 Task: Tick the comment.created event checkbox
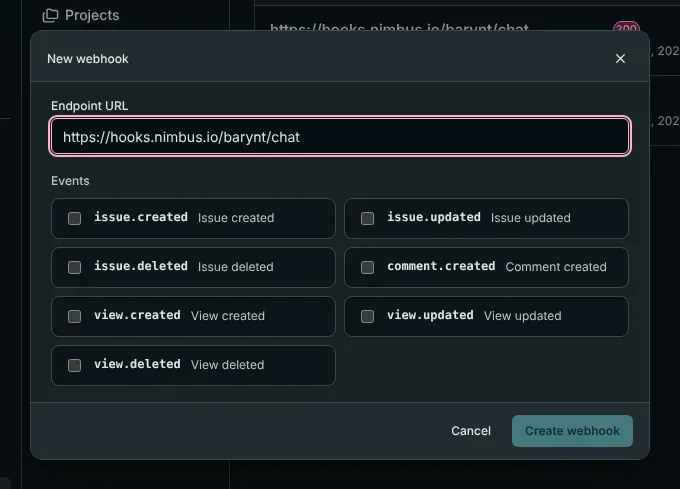[367, 267]
